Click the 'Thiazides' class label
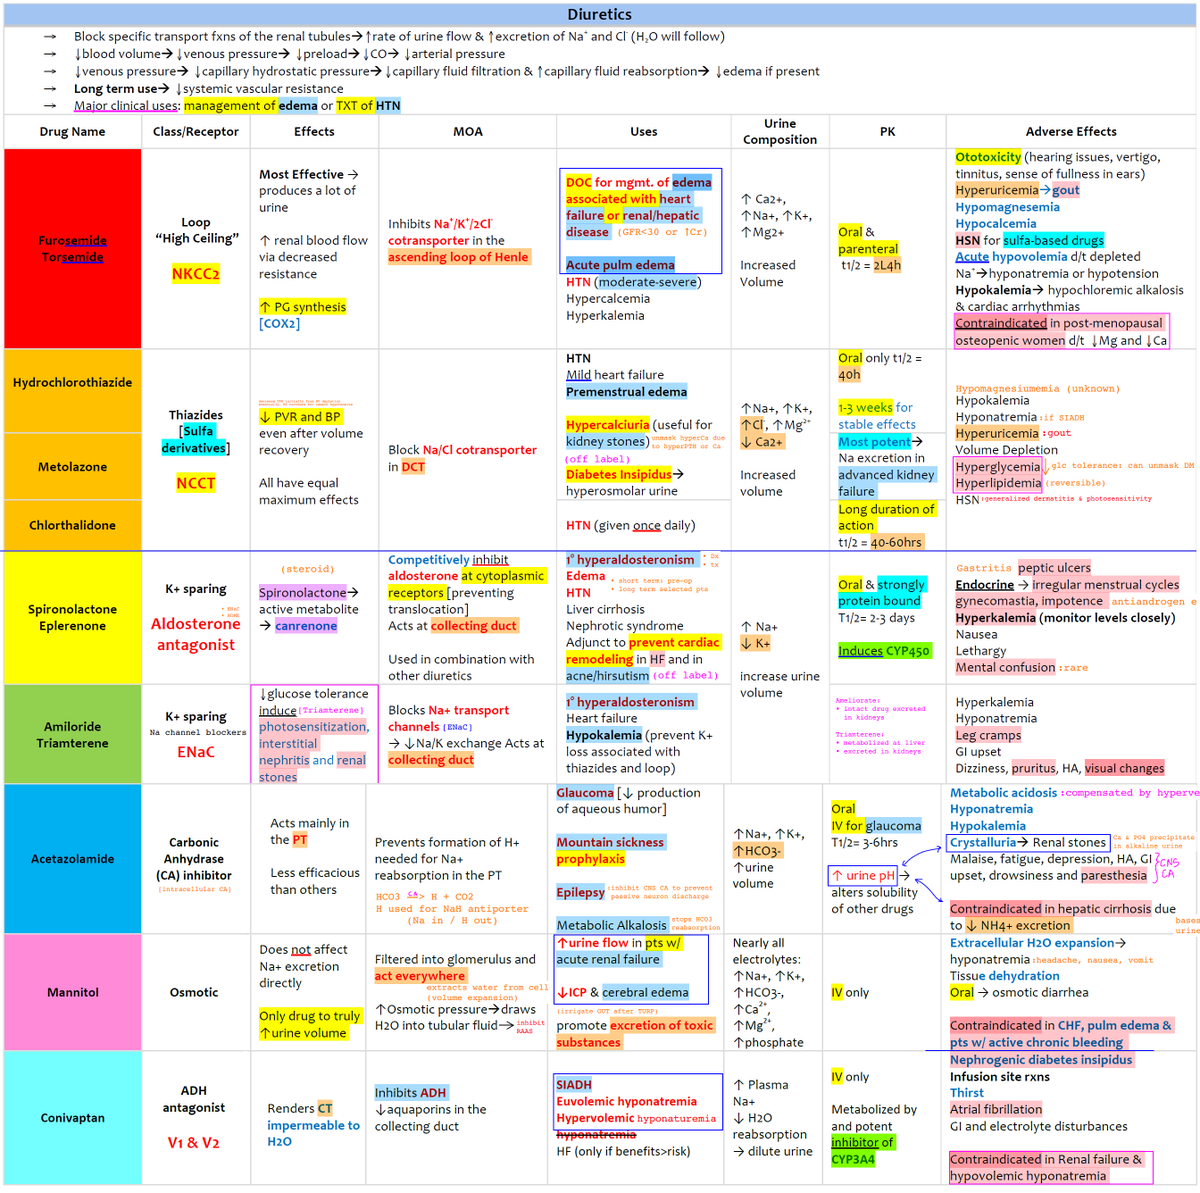Image resolution: width=1200 pixels, height=1193 pixels. coord(196,415)
